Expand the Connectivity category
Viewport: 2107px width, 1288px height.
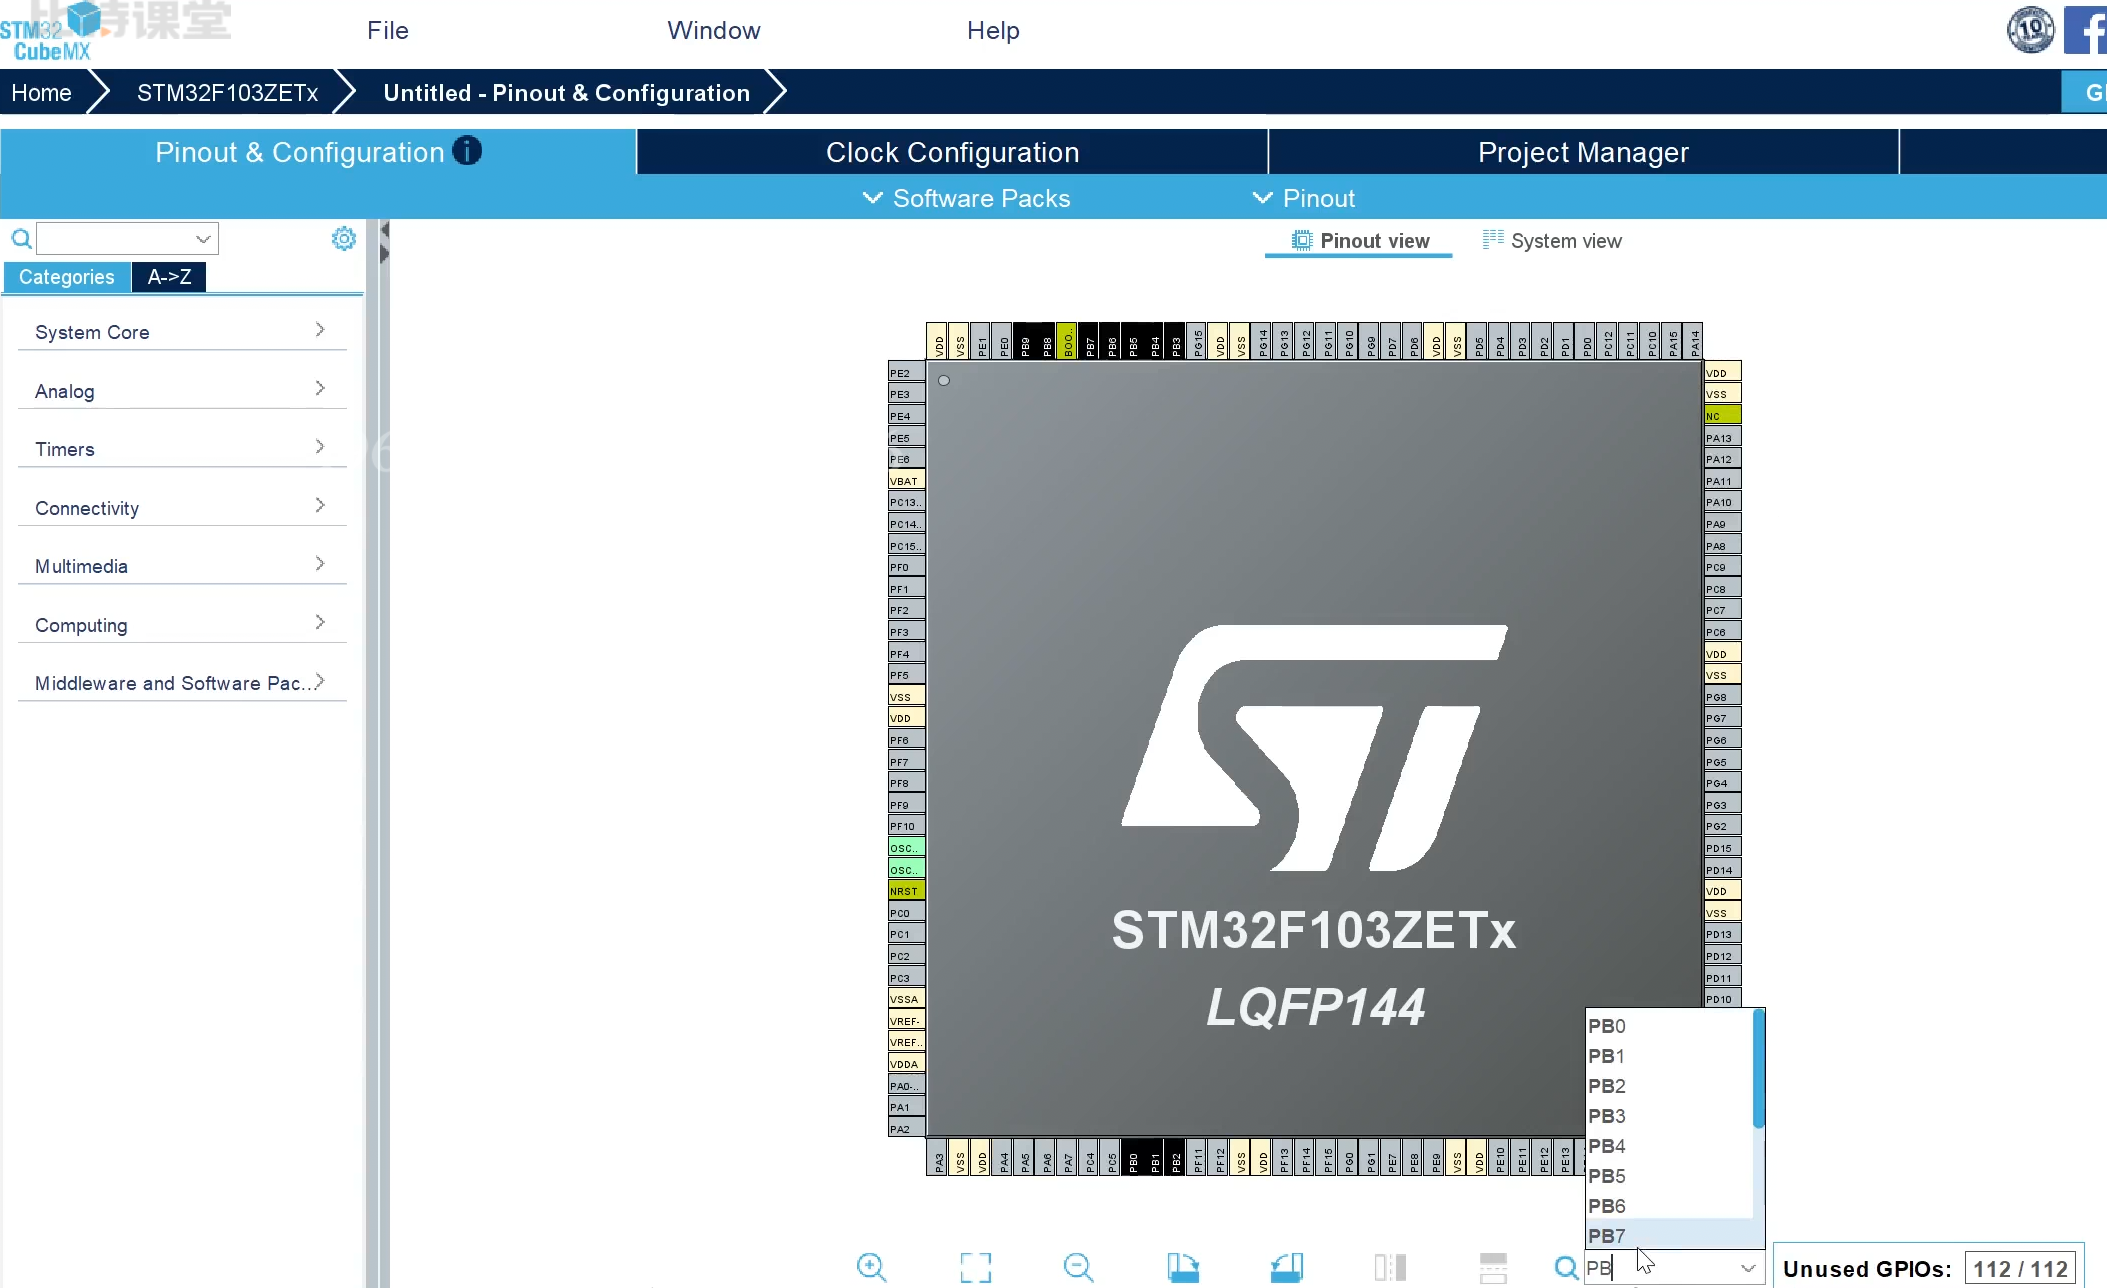(182, 507)
